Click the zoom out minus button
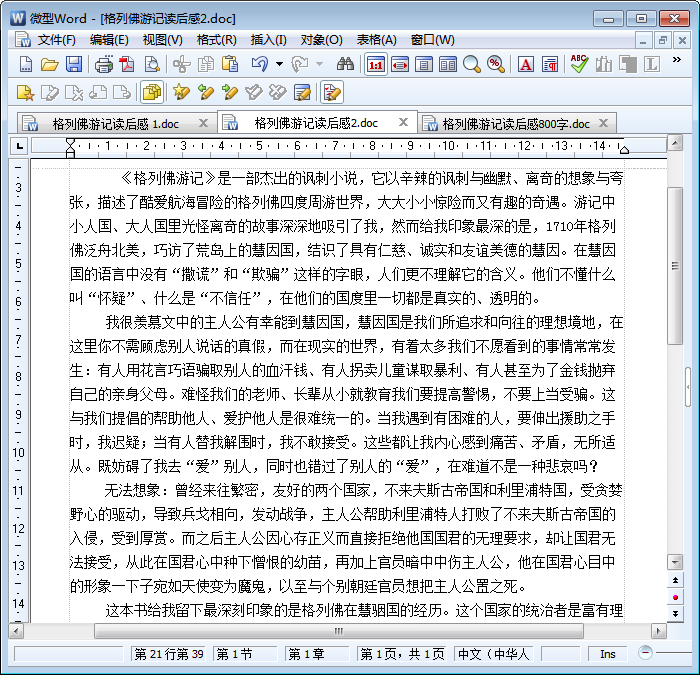 click(x=645, y=652)
